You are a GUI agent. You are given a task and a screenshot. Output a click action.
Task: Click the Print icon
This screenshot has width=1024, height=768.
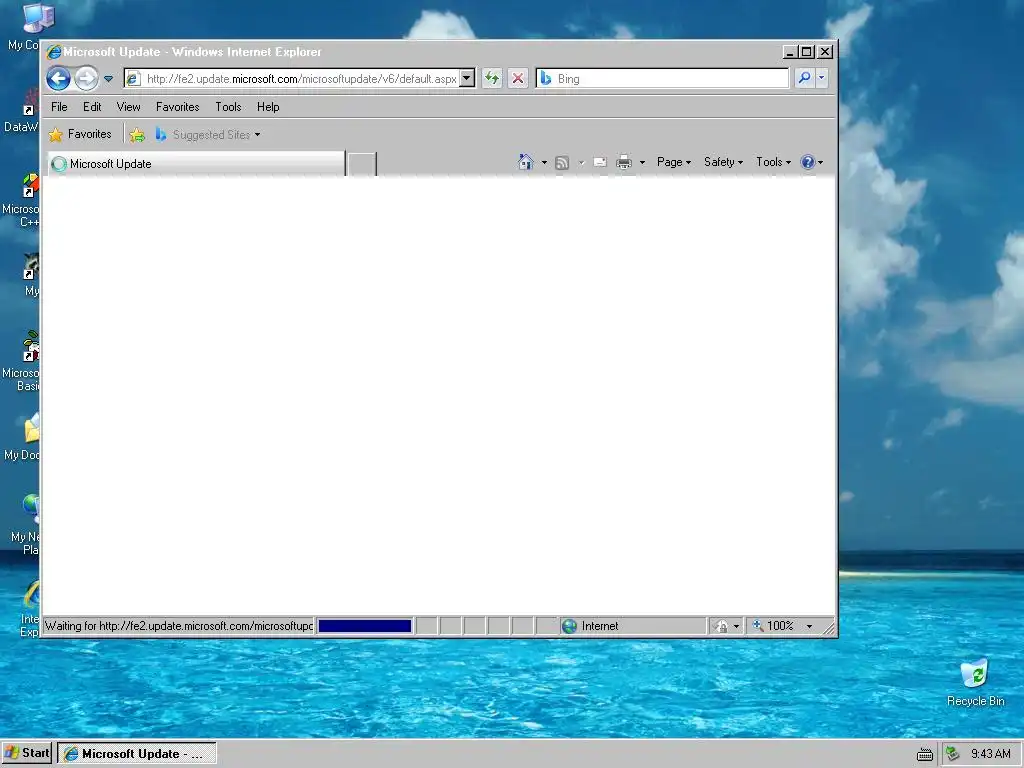coord(624,162)
